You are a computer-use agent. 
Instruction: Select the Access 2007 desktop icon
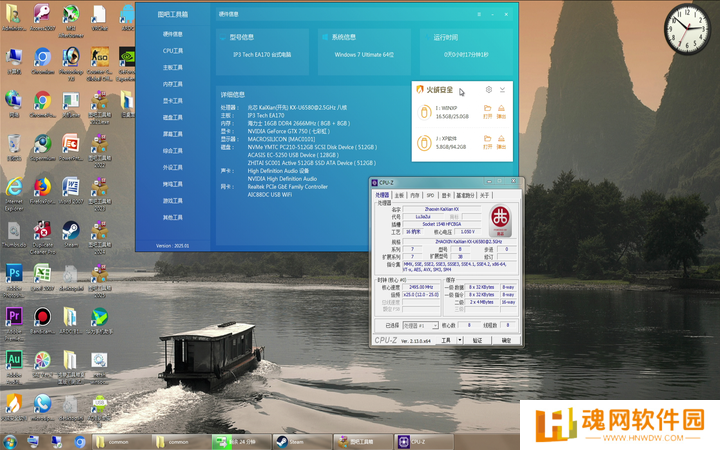(x=43, y=17)
